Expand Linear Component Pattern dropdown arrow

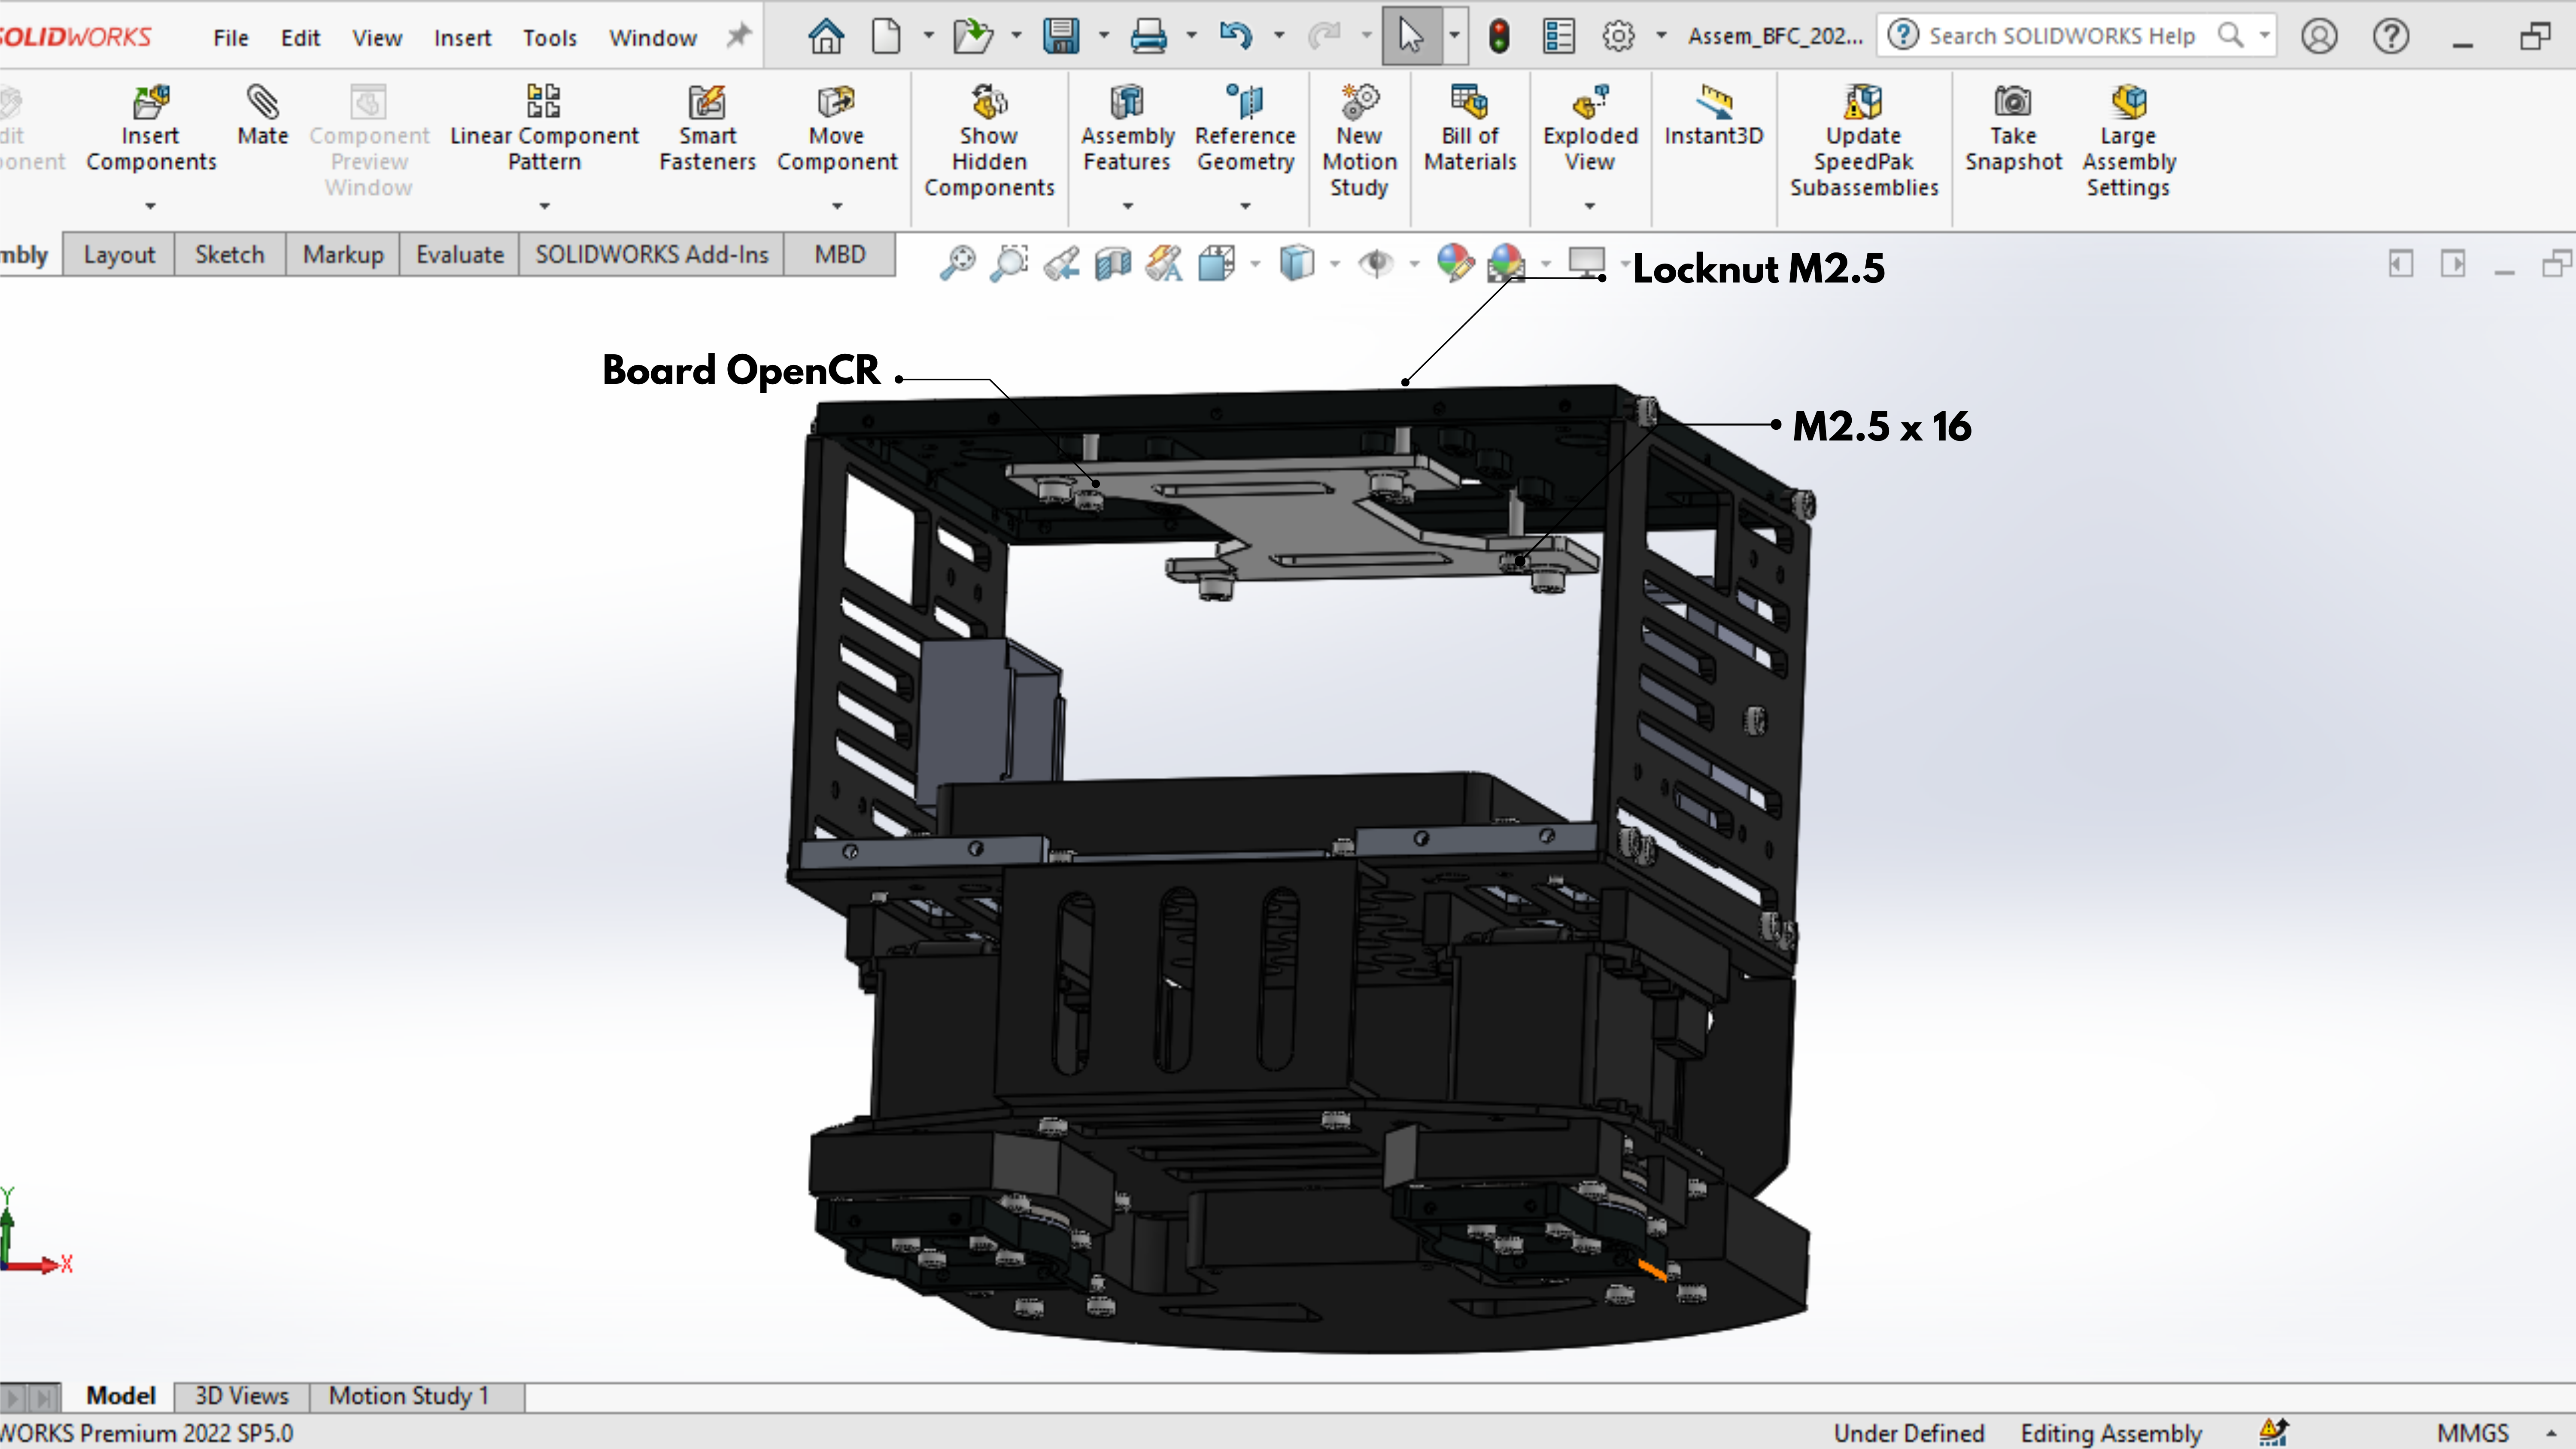pos(544,206)
